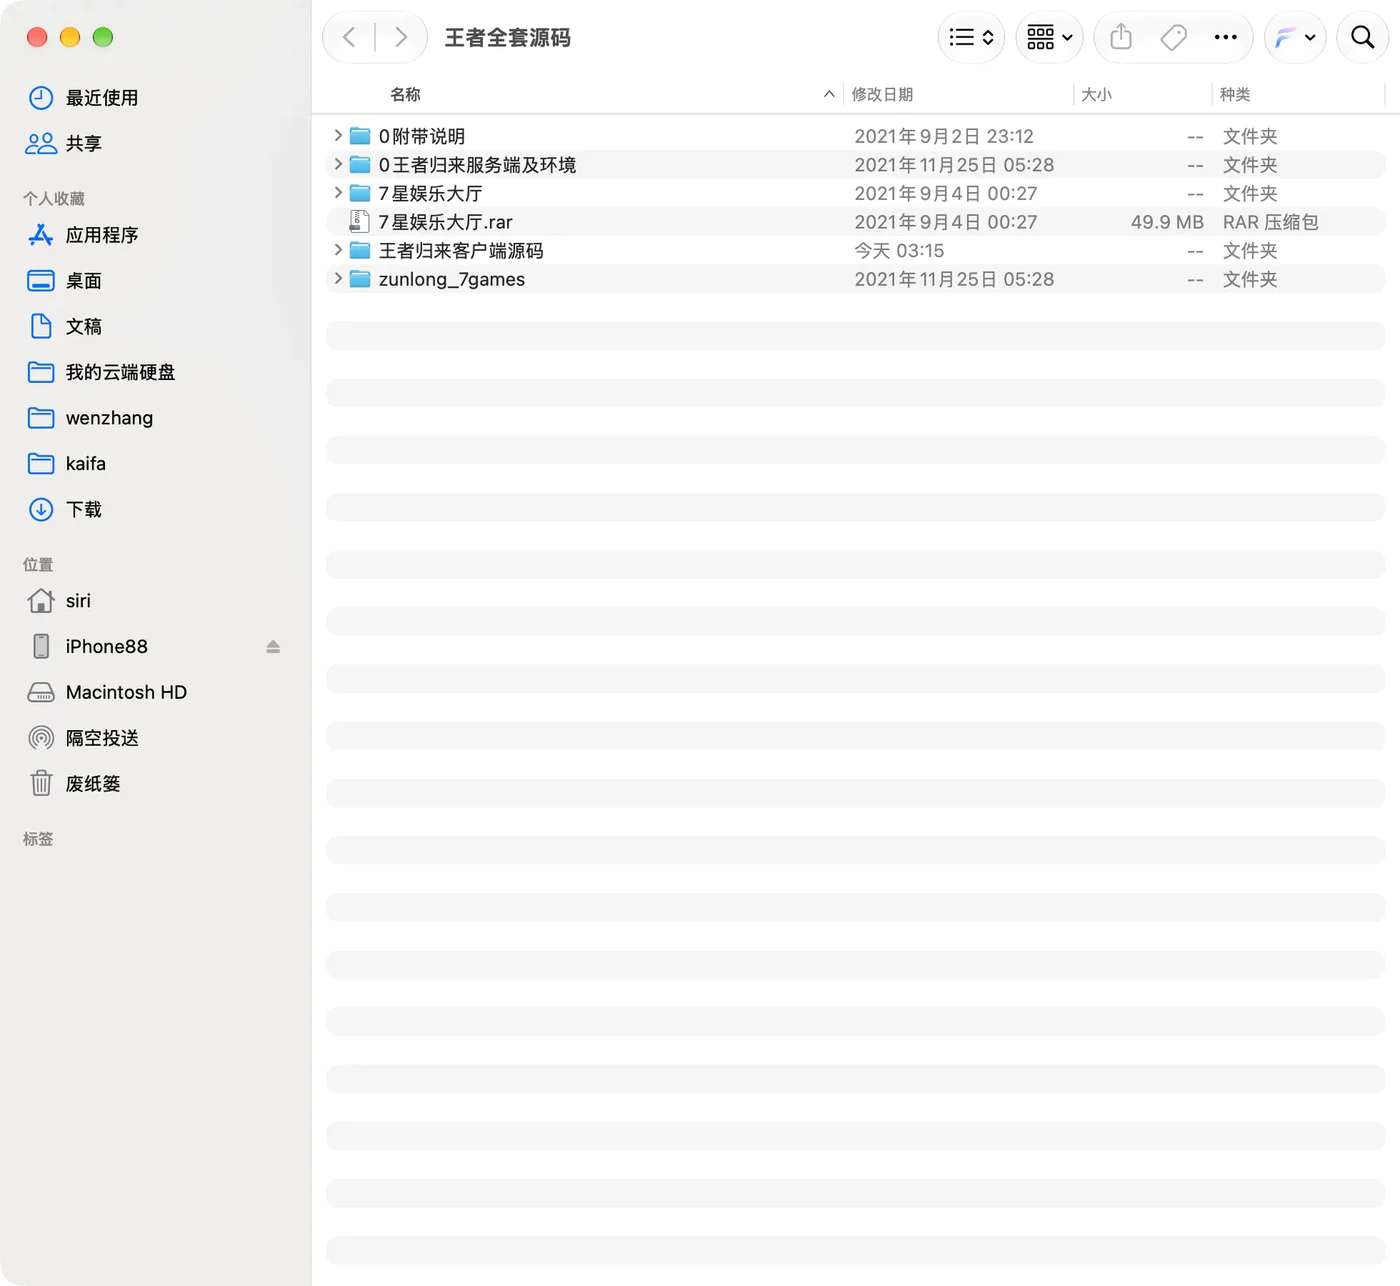Sort by 修改日期 column header
The height and width of the screenshot is (1286, 1400).
[x=882, y=94]
